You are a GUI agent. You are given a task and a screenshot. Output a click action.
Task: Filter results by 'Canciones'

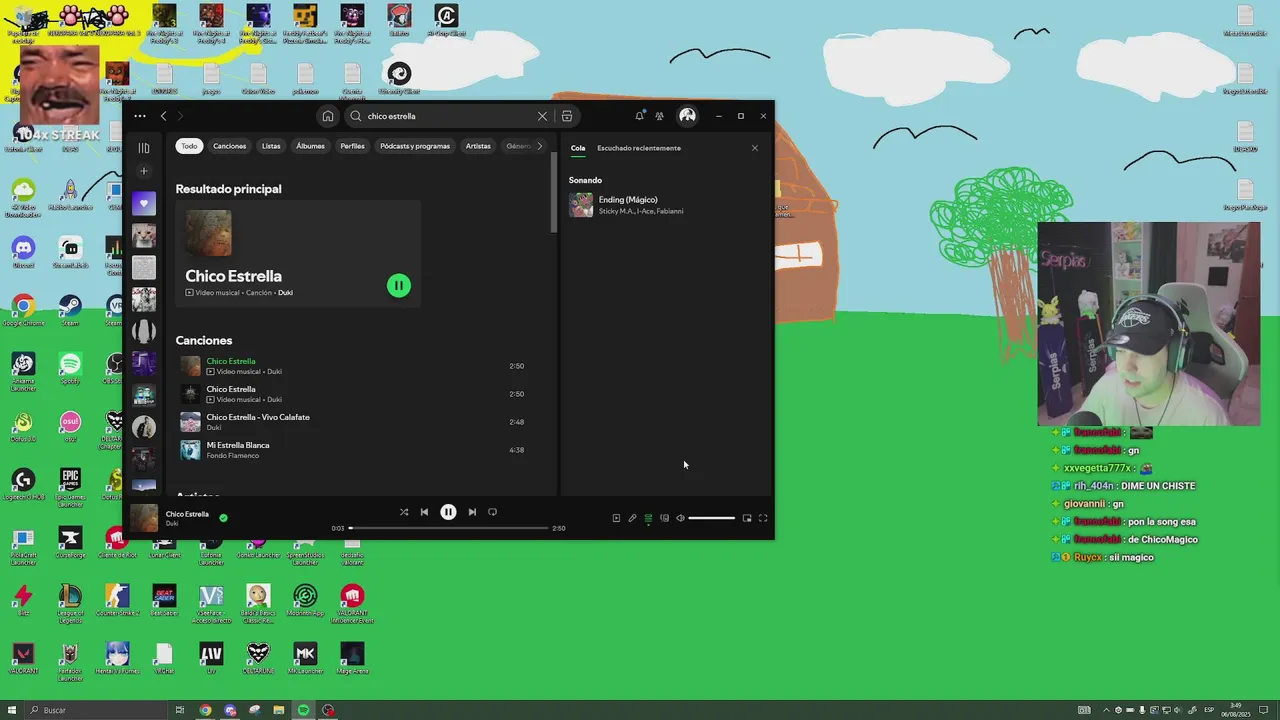(x=229, y=146)
